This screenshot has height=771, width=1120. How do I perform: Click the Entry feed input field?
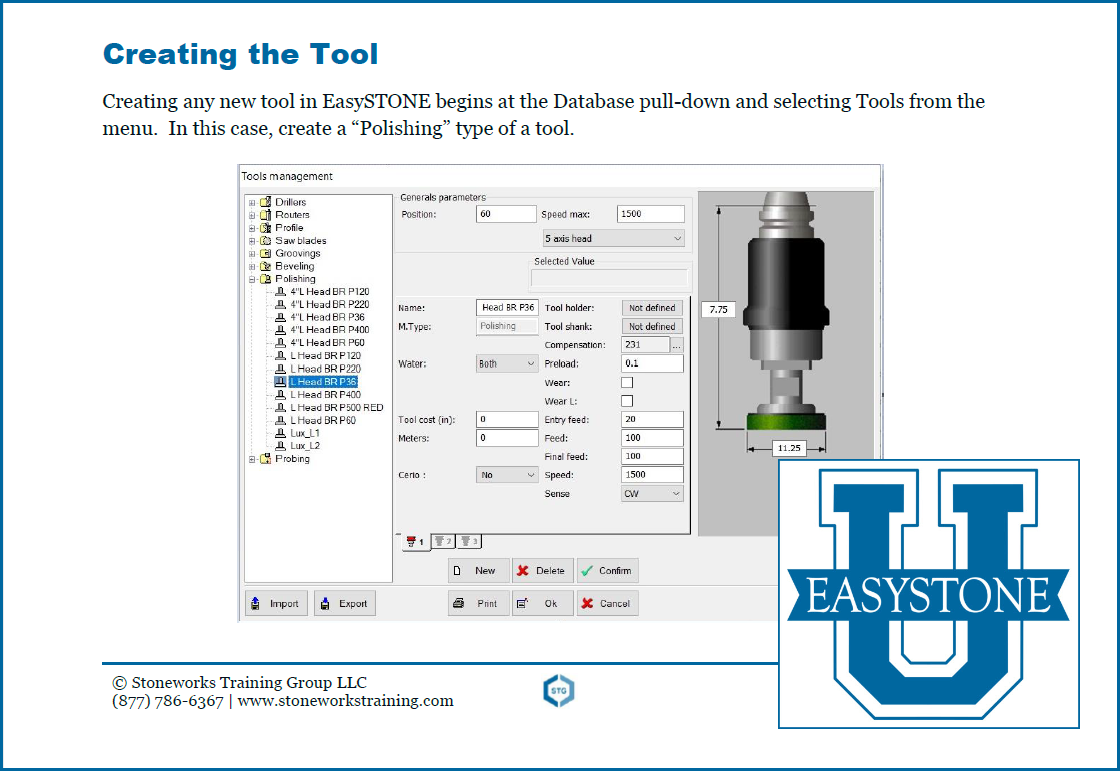tap(652, 419)
